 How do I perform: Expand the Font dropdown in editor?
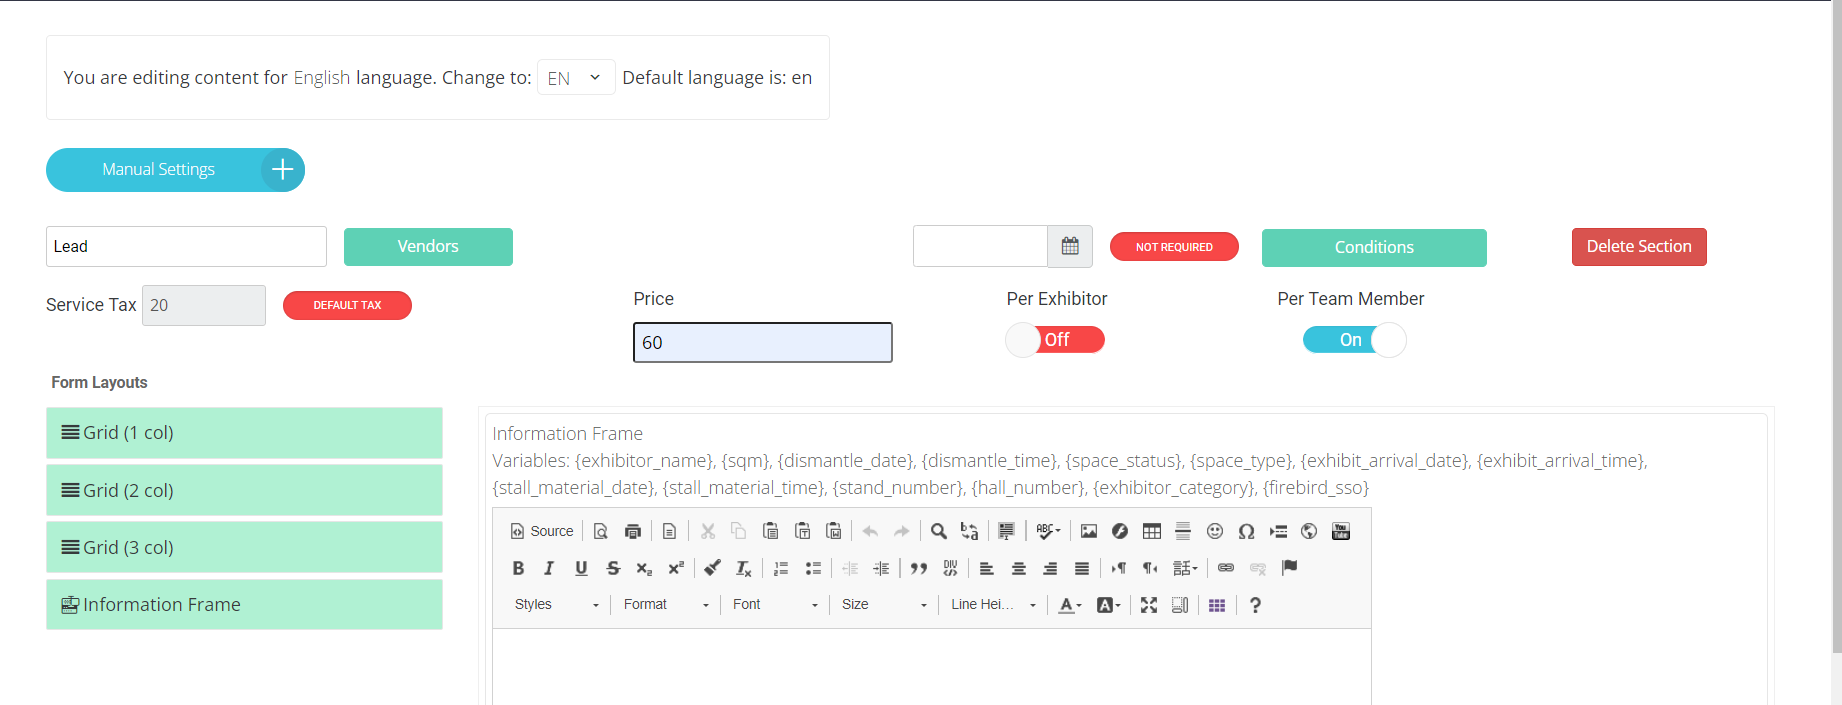coord(775,605)
